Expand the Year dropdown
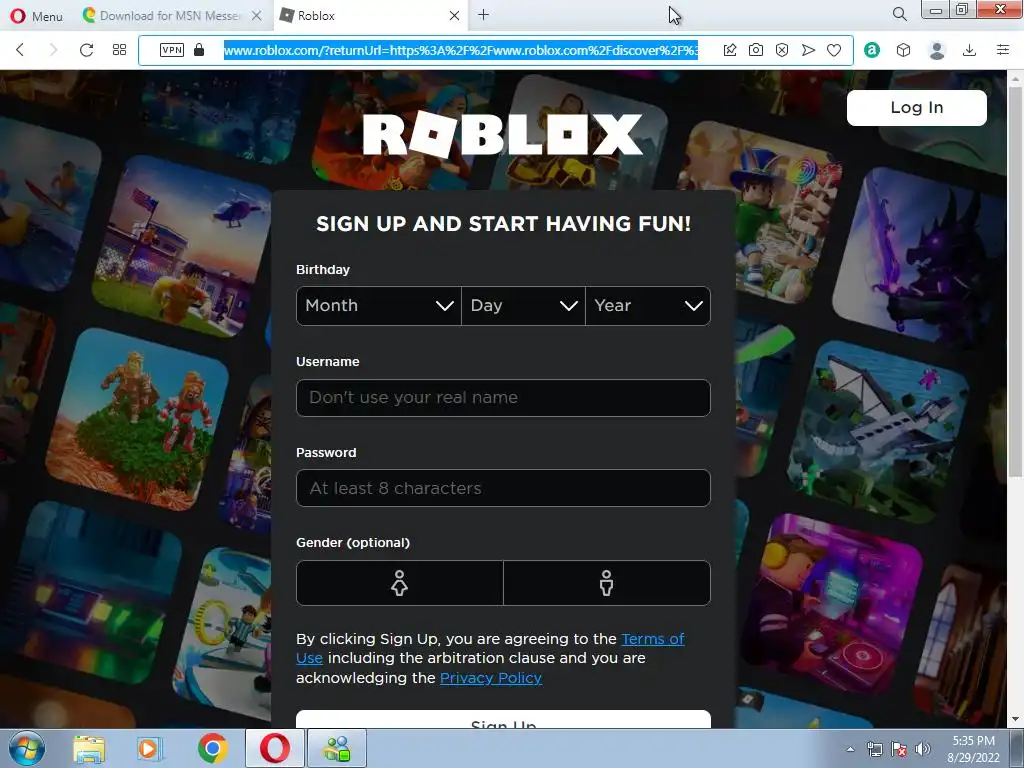 pos(648,306)
